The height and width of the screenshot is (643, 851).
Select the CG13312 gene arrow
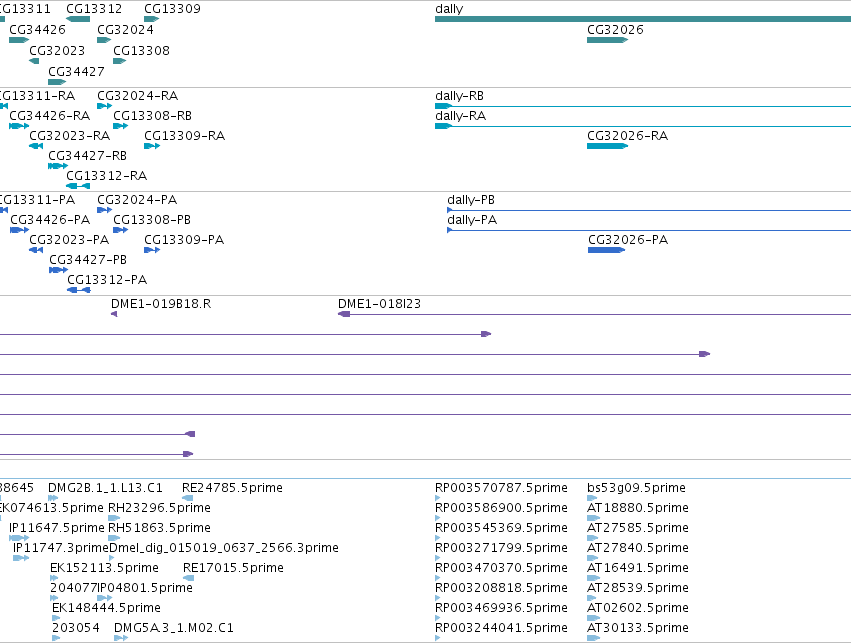[78, 19]
